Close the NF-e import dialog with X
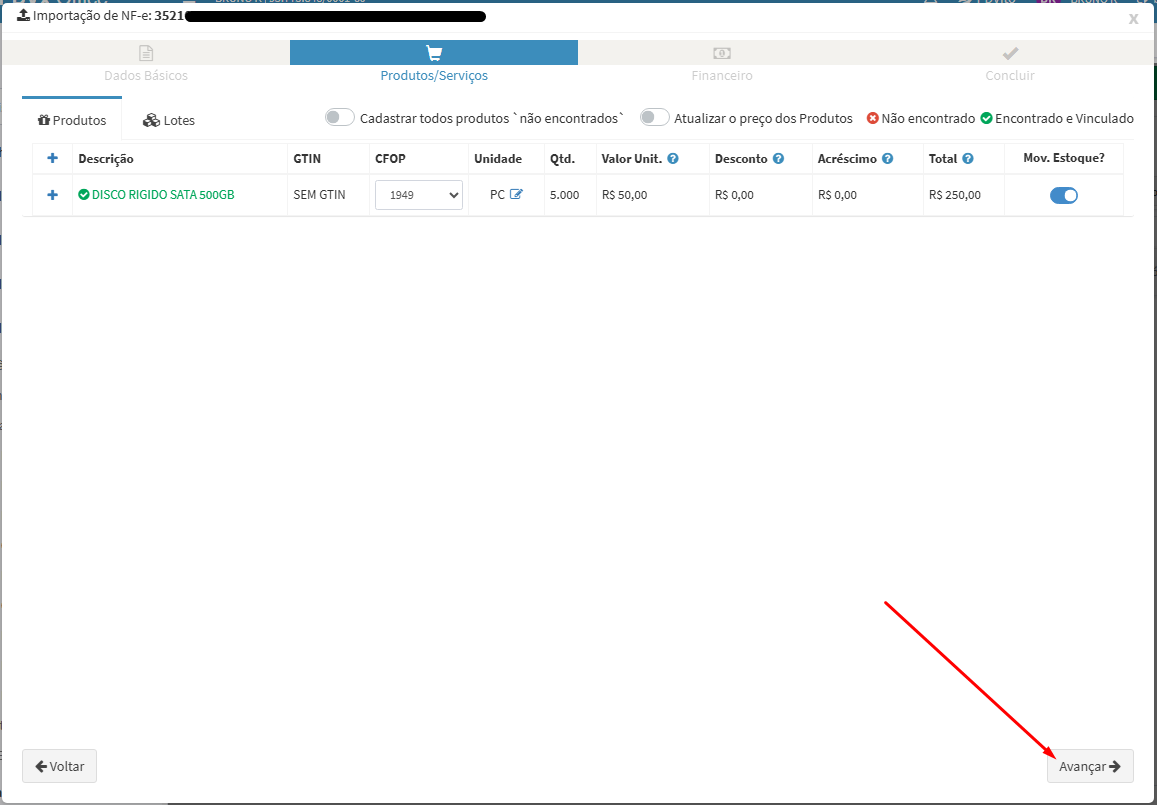 click(1133, 19)
